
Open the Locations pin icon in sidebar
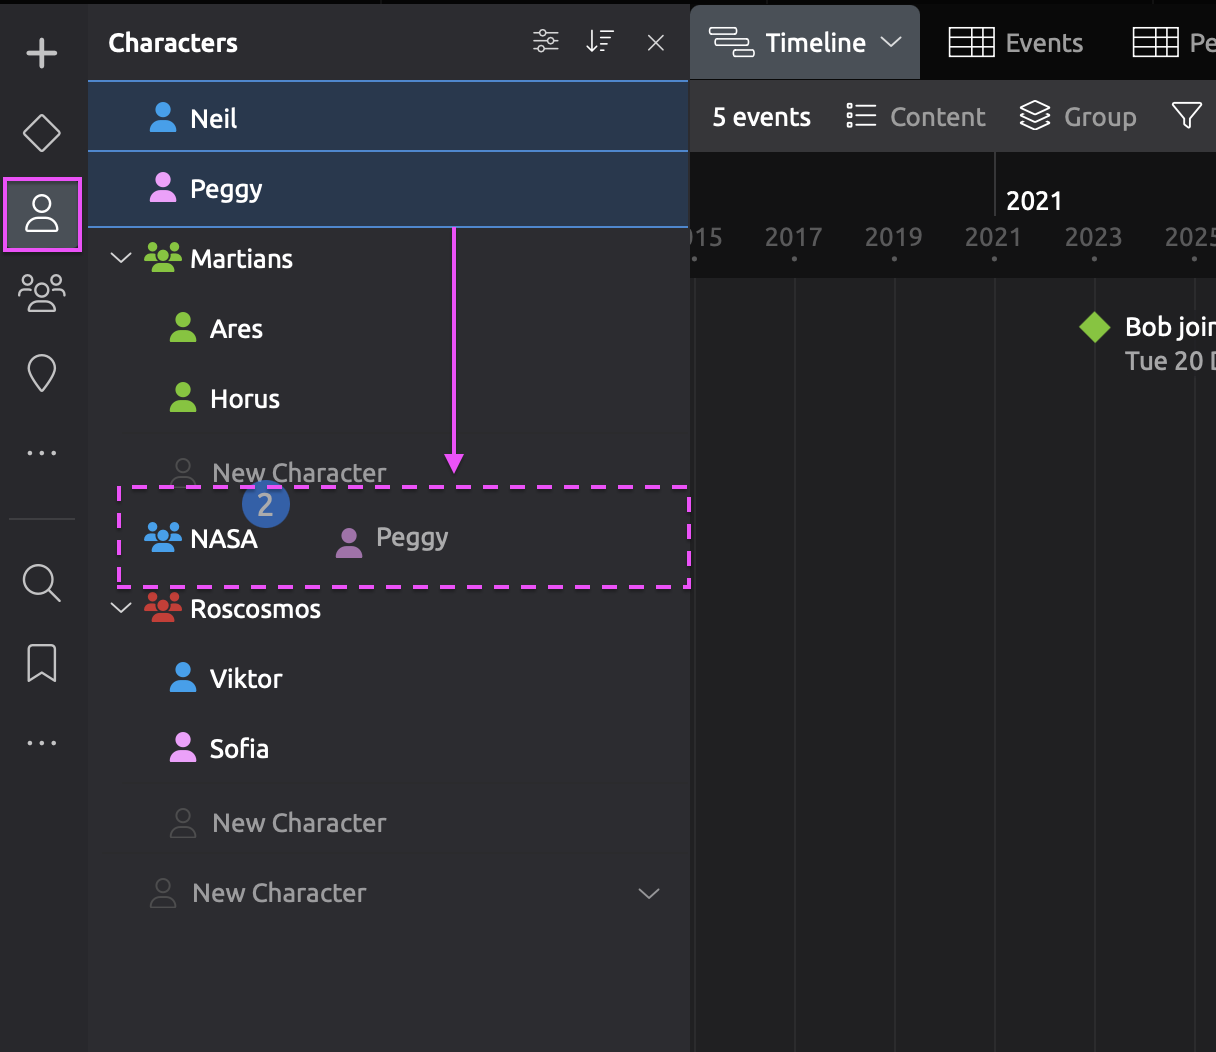[x=42, y=374]
